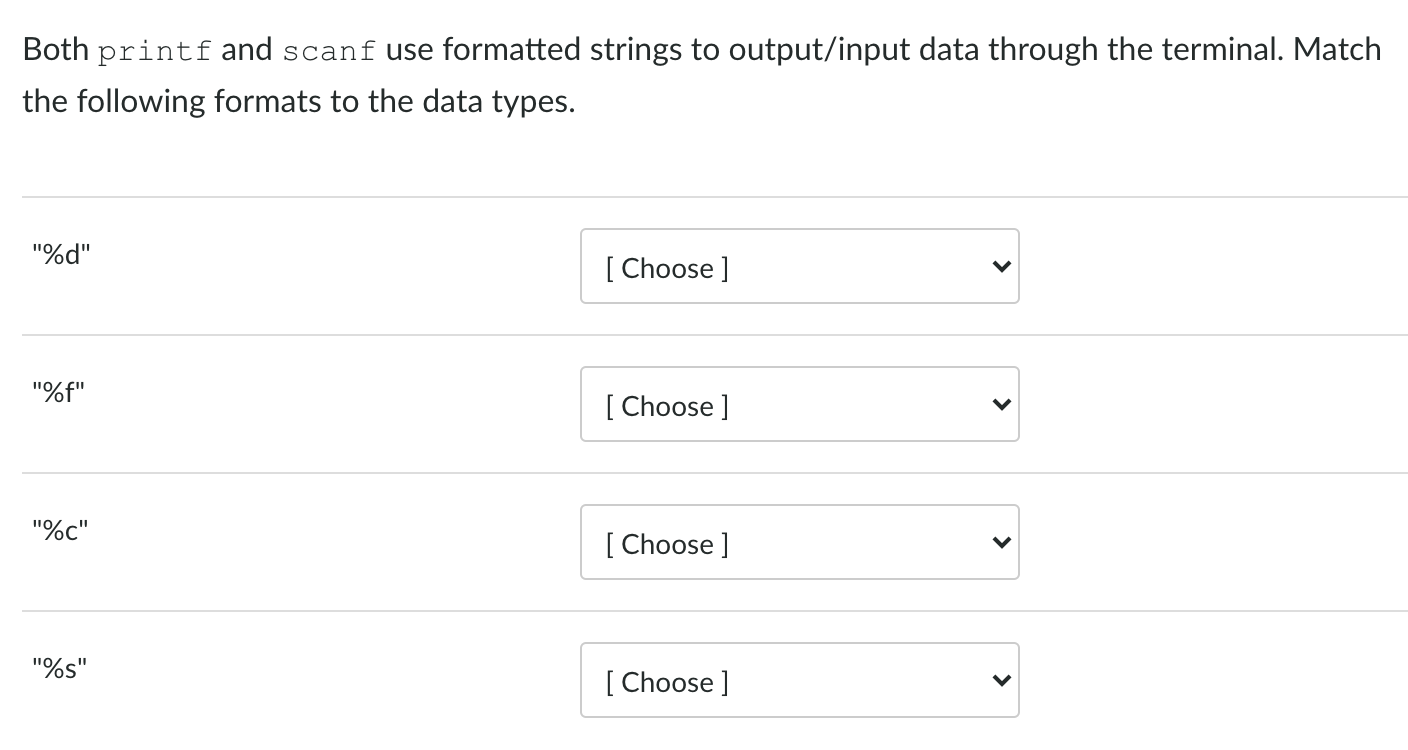1408x750 pixels.
Task: Click the word "printf" in the question
Action: pos(156,52)
